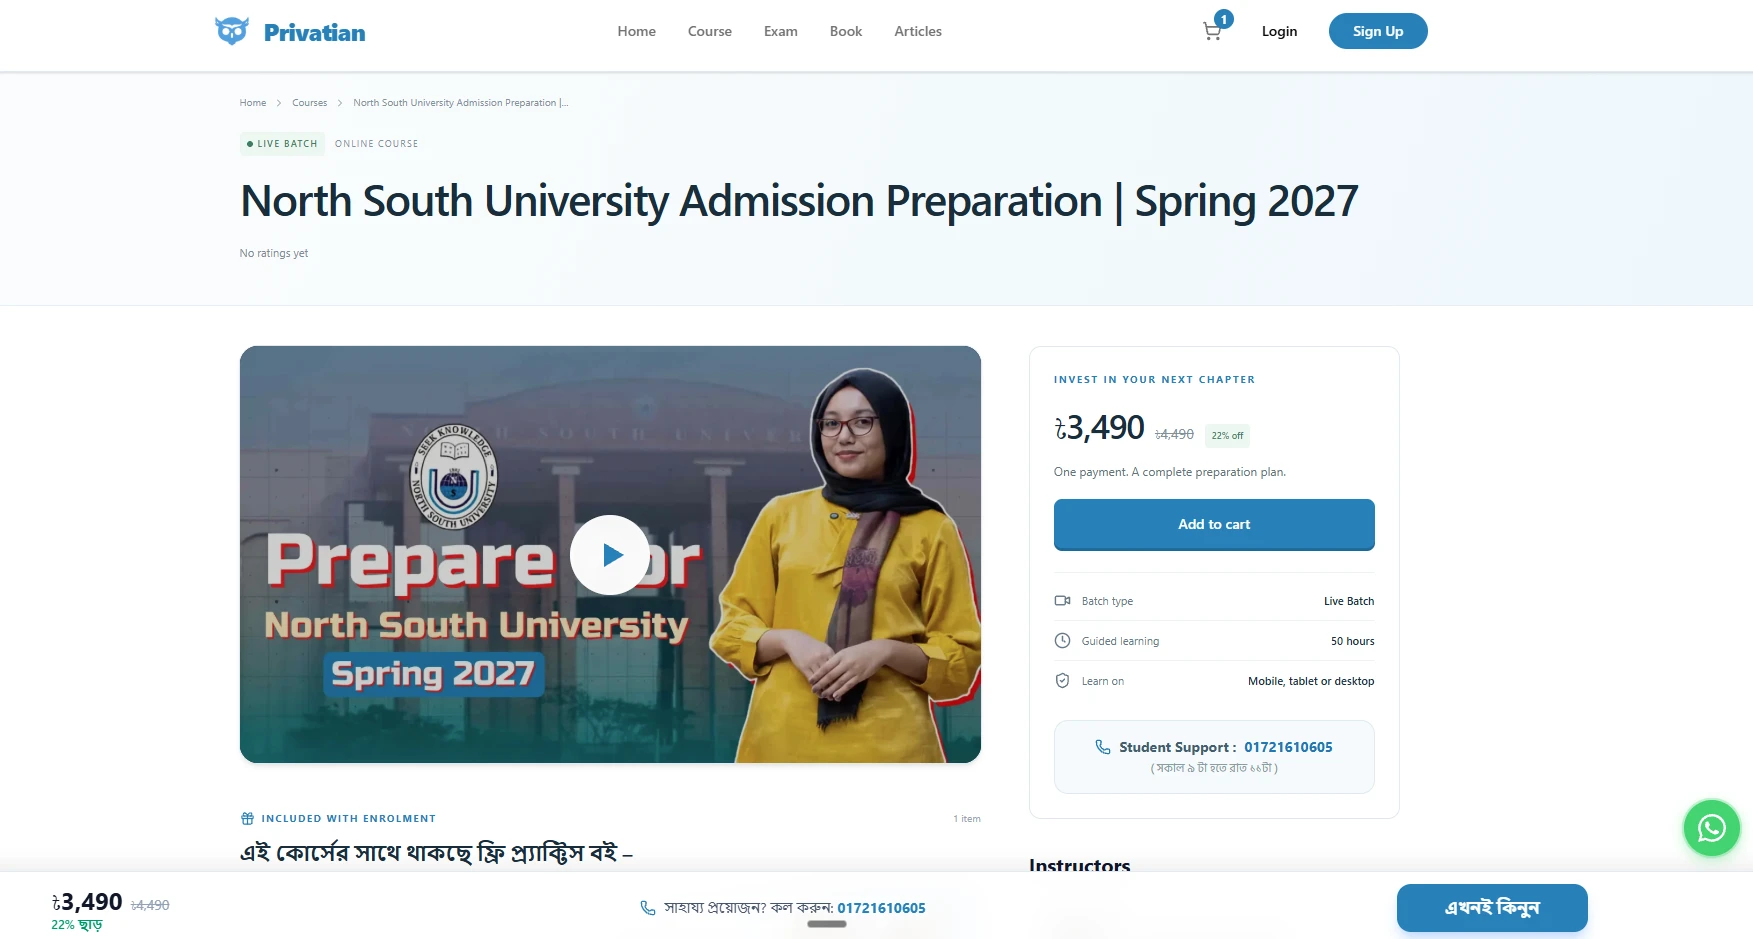Click the Login link
Viewport: 1753px width, 939px height.
coord(1279,31)
